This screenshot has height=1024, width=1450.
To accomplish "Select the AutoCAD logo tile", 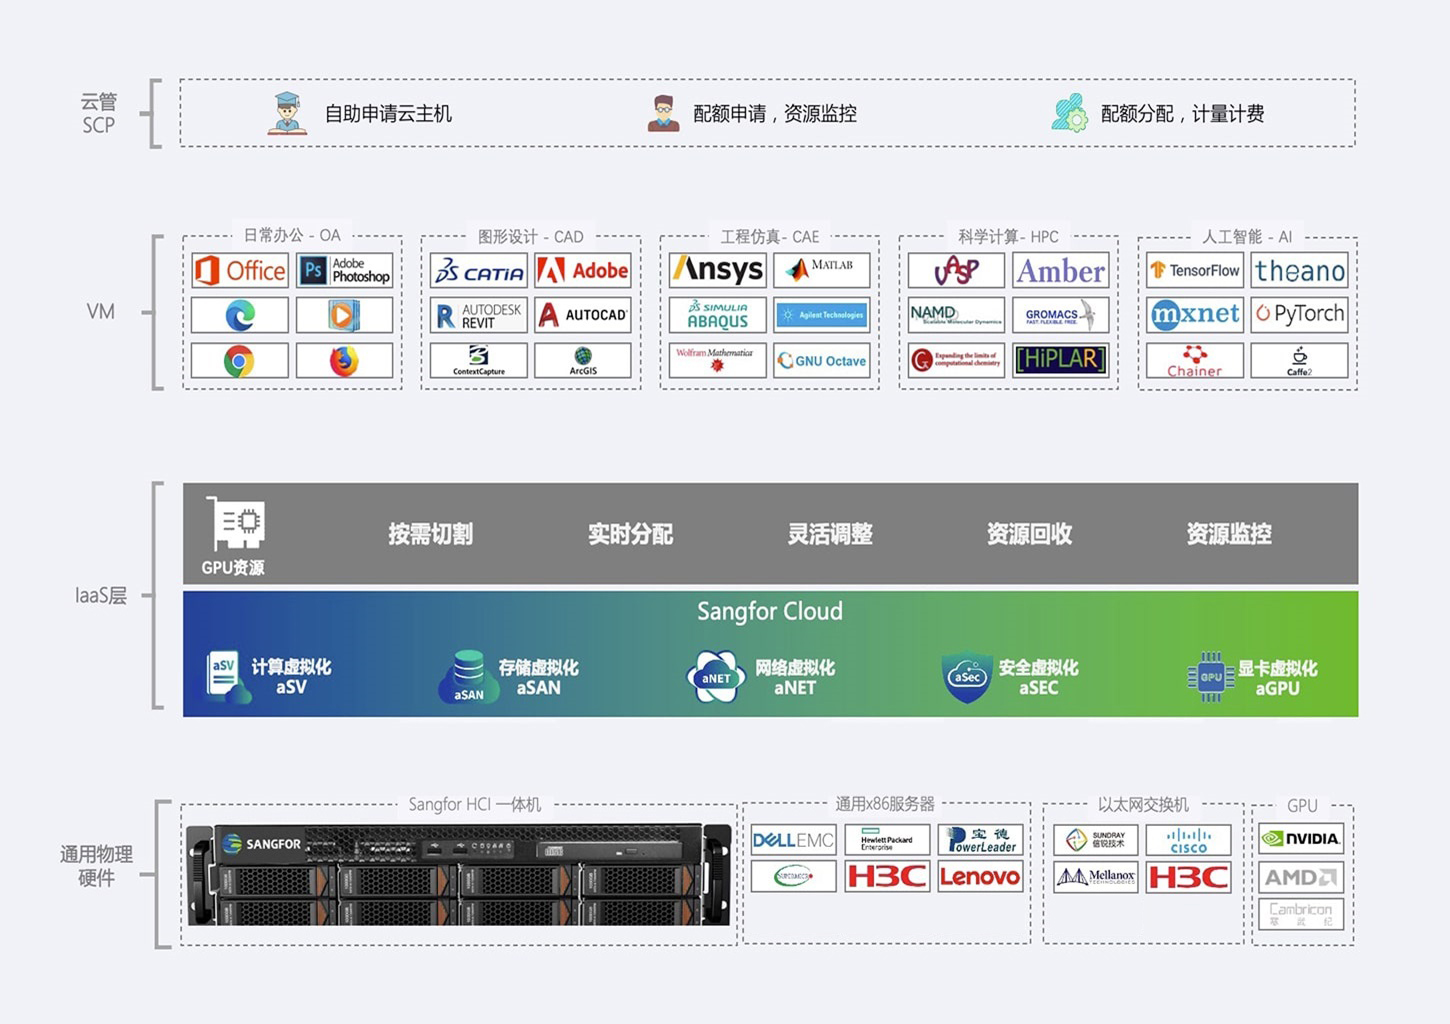I will tap(583, 315).
